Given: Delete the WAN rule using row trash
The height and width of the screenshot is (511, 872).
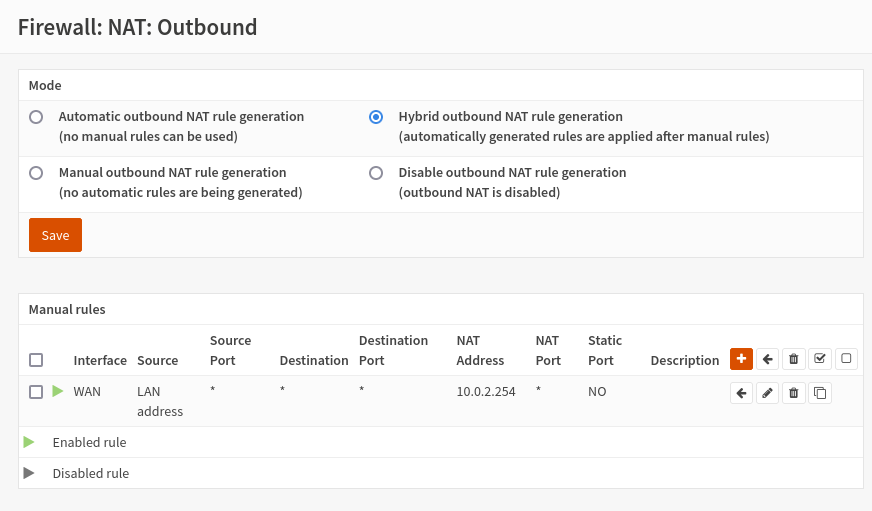Looking at the screenshot, I should pyautogui.click(x=793, y=393).
